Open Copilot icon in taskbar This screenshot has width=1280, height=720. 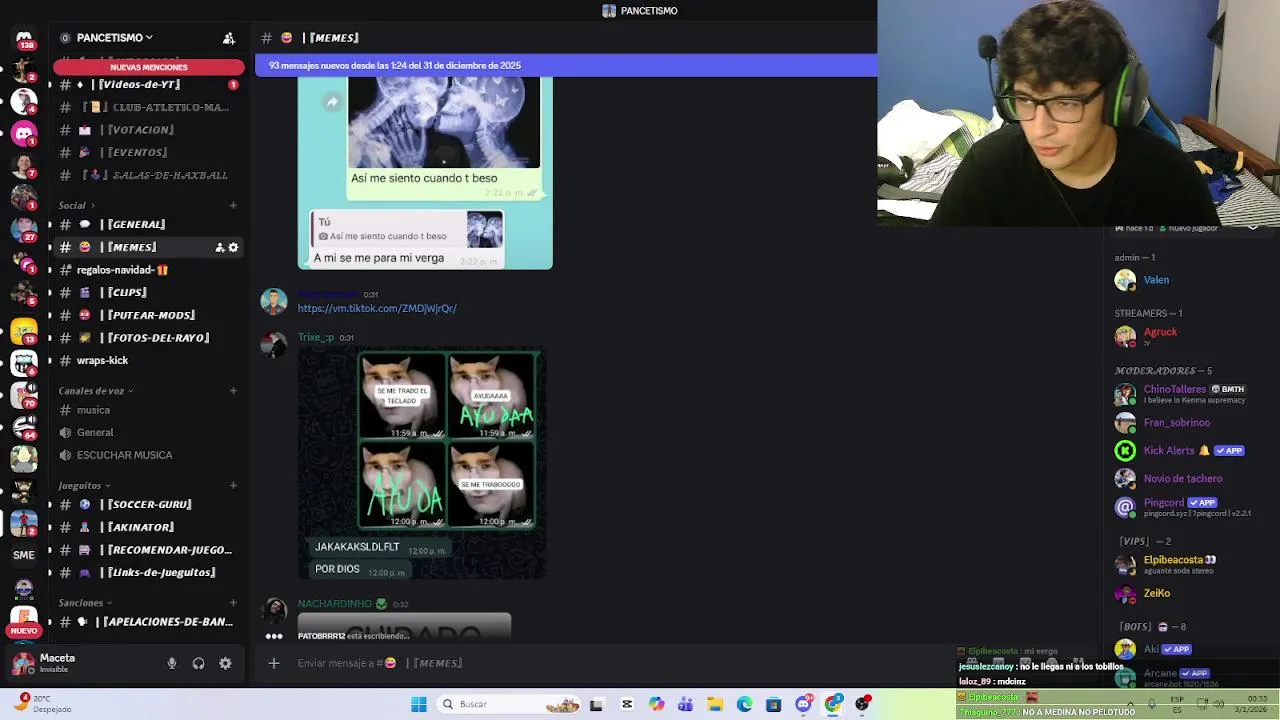click(656, 704)
